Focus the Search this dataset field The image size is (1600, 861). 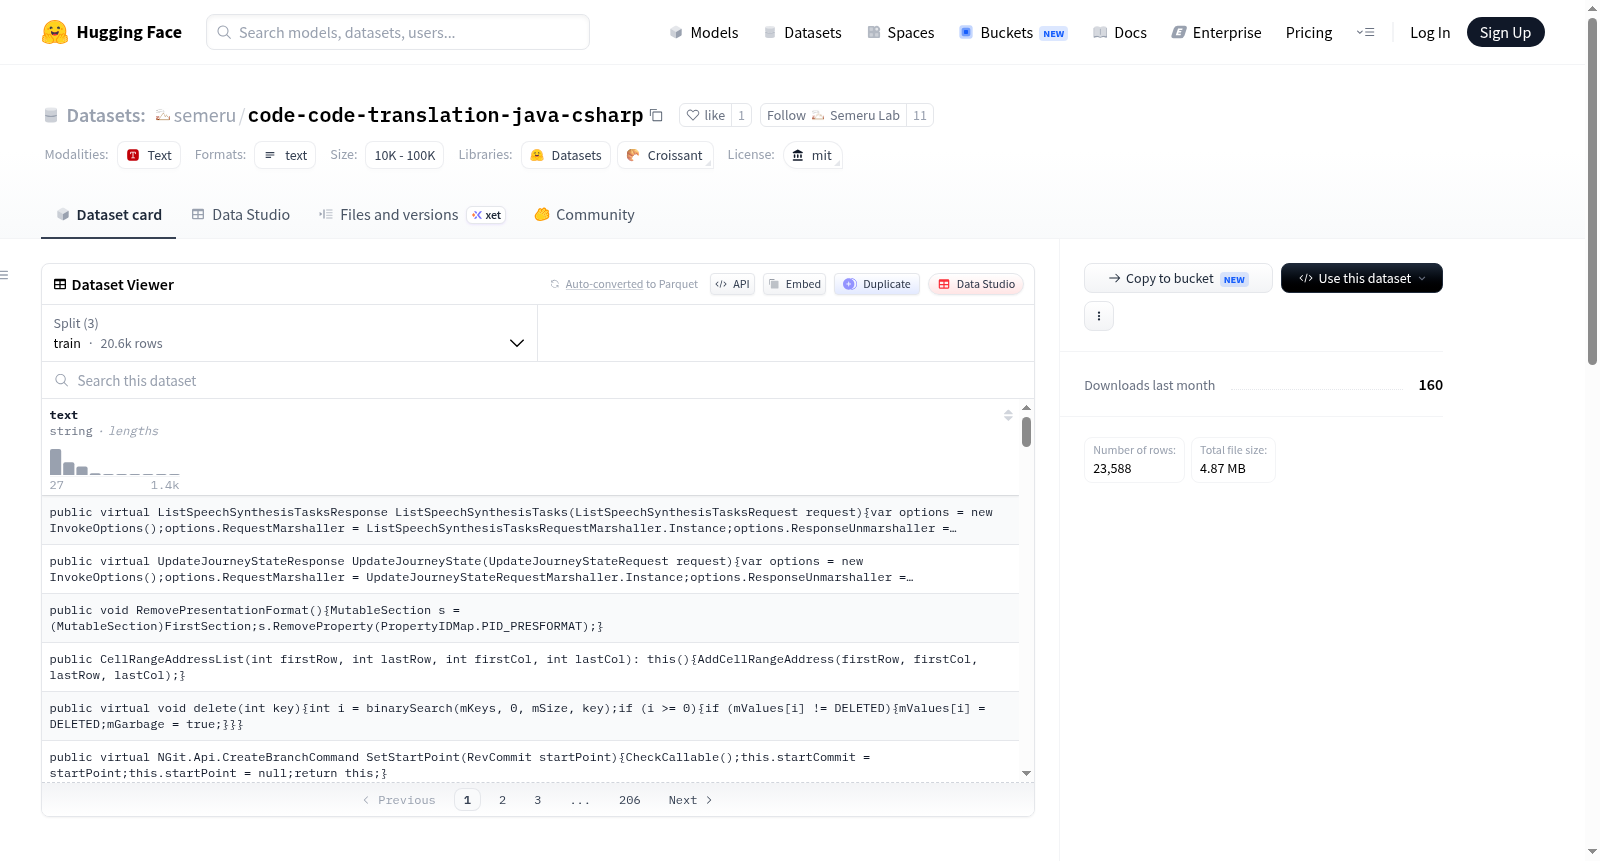[x=538, y=380]
